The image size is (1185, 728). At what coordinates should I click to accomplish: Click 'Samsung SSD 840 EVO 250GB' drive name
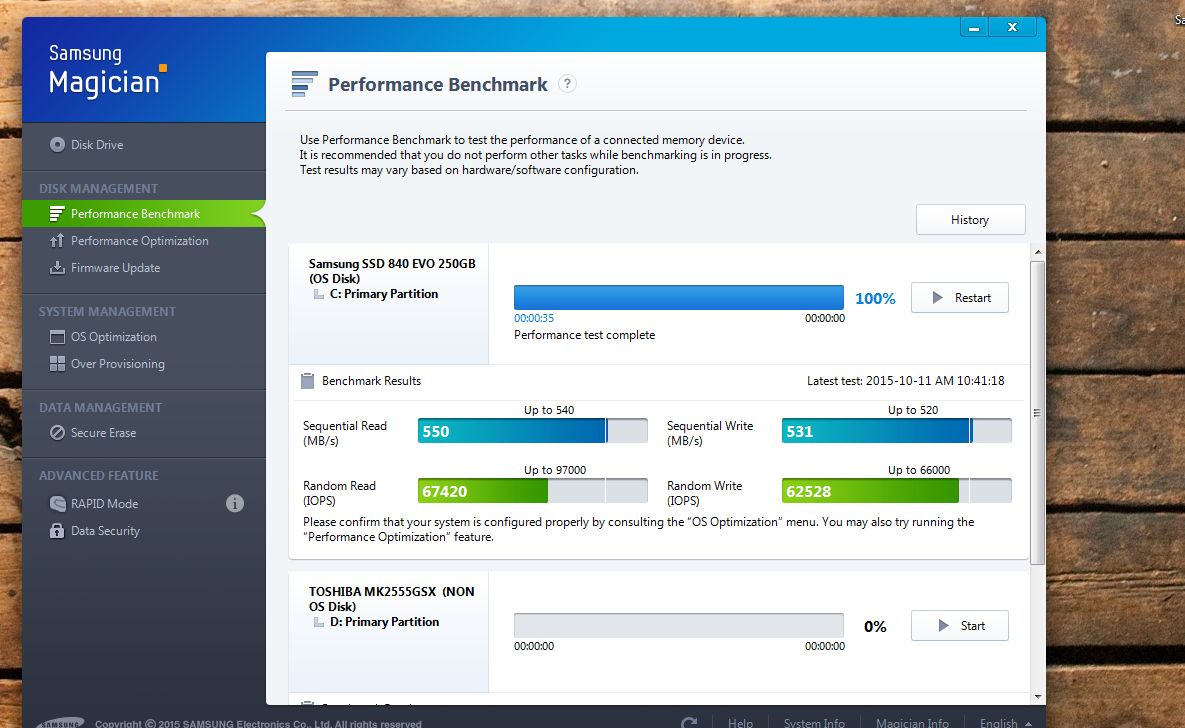click(392, 264)
